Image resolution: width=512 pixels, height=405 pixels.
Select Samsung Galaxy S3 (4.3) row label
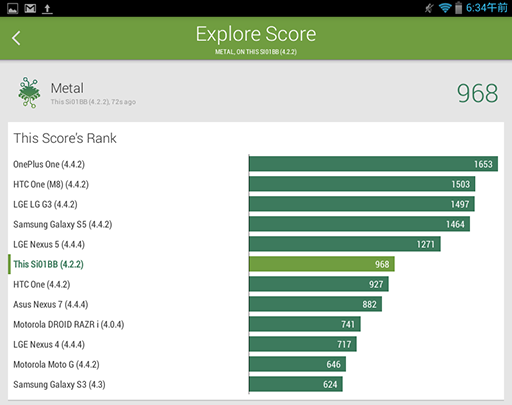coord(59,384)
